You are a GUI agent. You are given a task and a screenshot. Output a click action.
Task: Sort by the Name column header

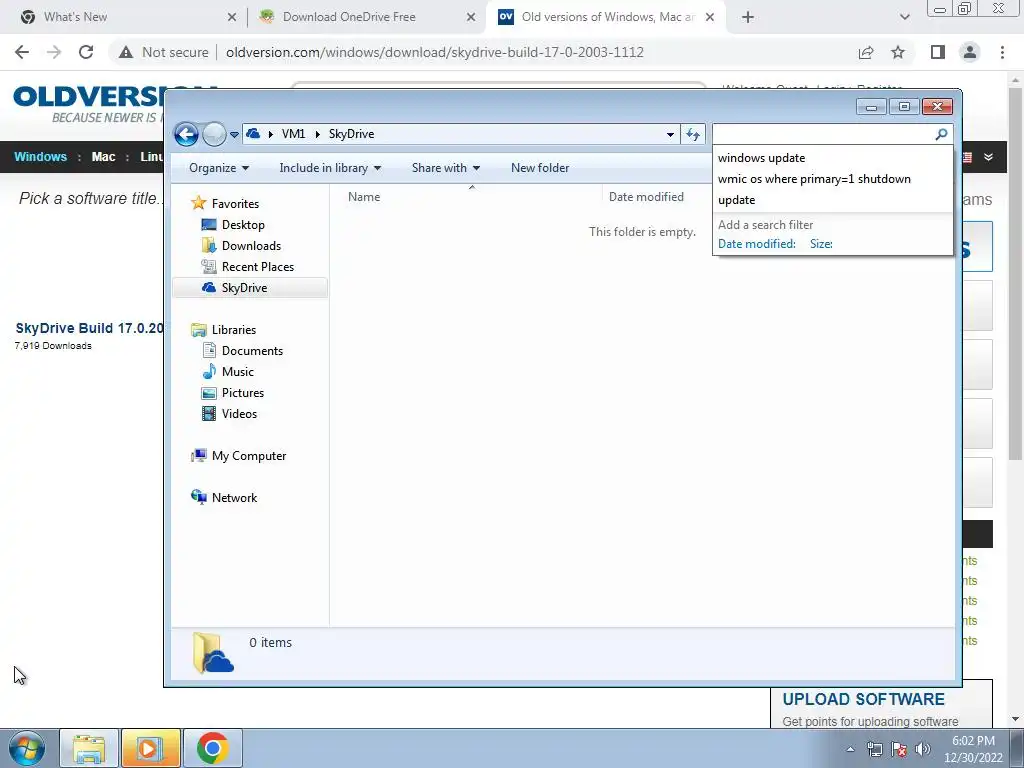click(364, 197)
